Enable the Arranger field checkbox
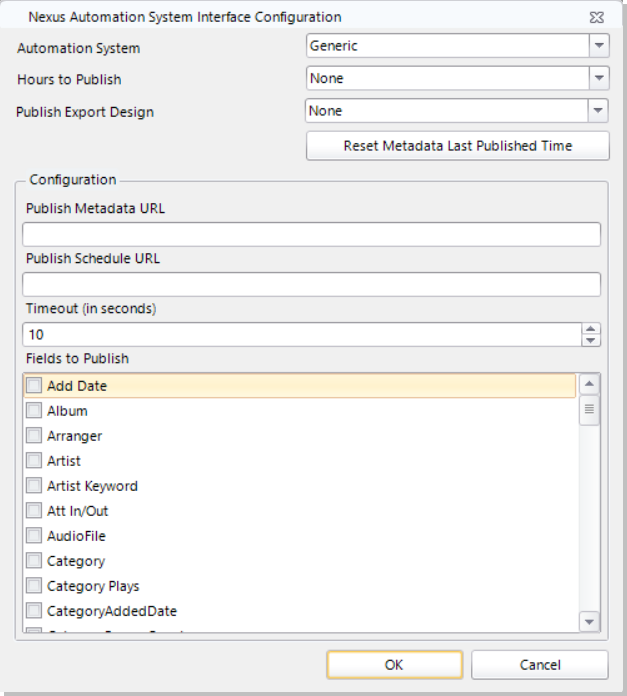 click(x=34, y=435)
